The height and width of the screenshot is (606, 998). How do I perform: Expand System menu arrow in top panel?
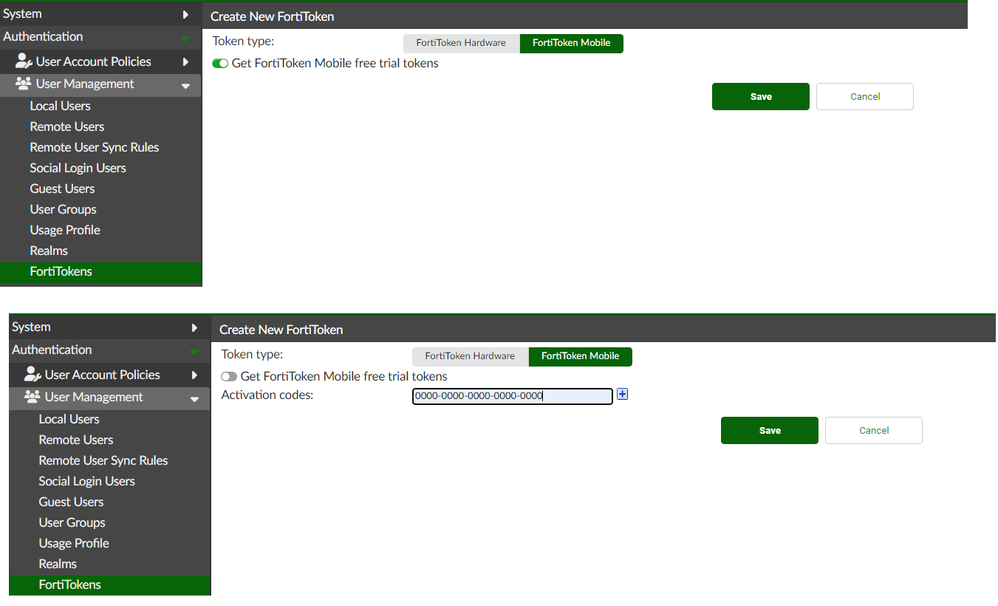click(x=185, y=14)
